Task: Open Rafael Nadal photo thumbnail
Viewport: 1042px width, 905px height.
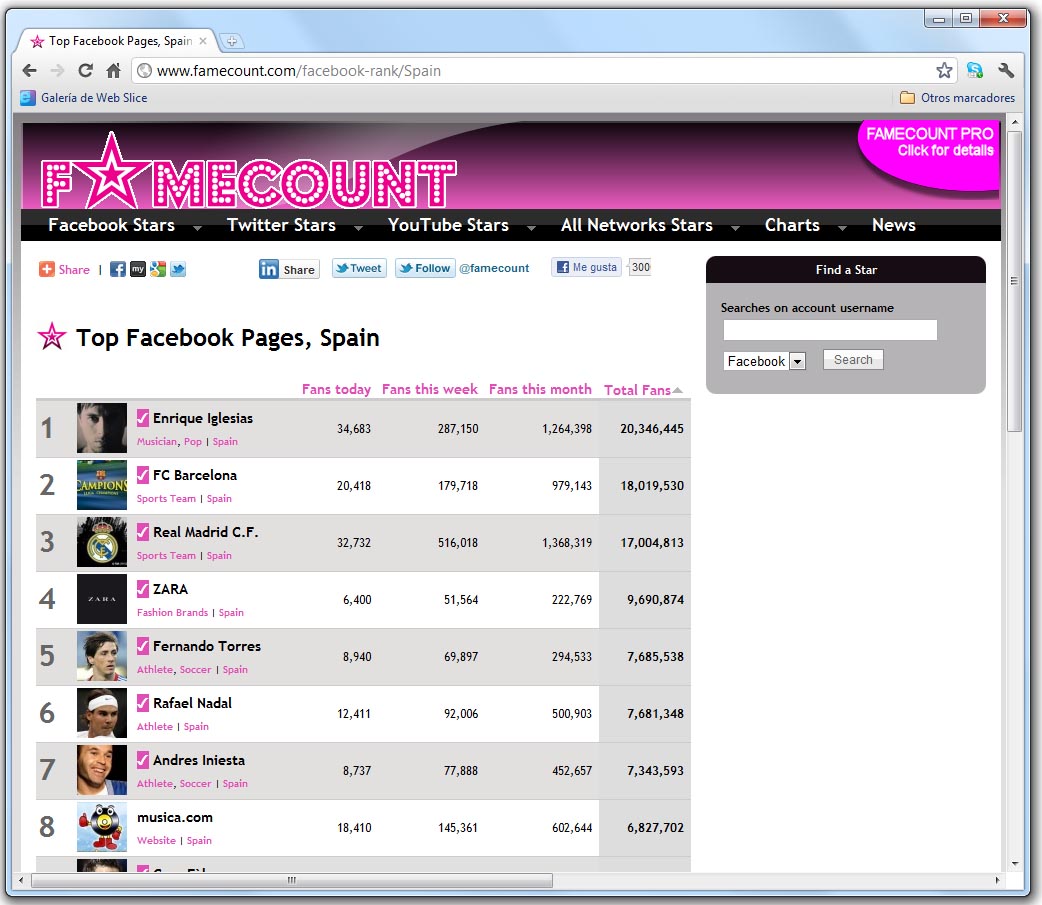Action: [x=102, y=713]
